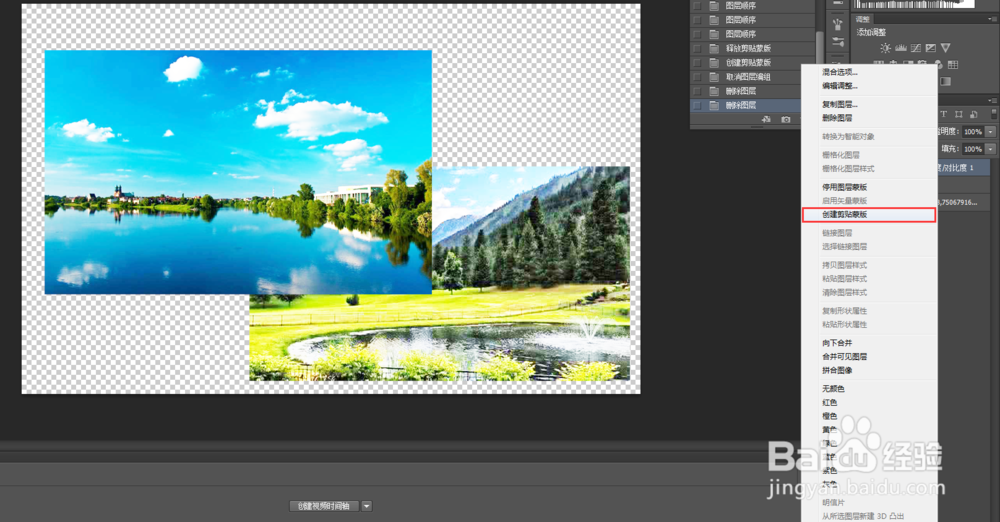The height and width of the screenshot is (522, 1000).
Task: Click the histogram graph at top
Action: [914, 4]
